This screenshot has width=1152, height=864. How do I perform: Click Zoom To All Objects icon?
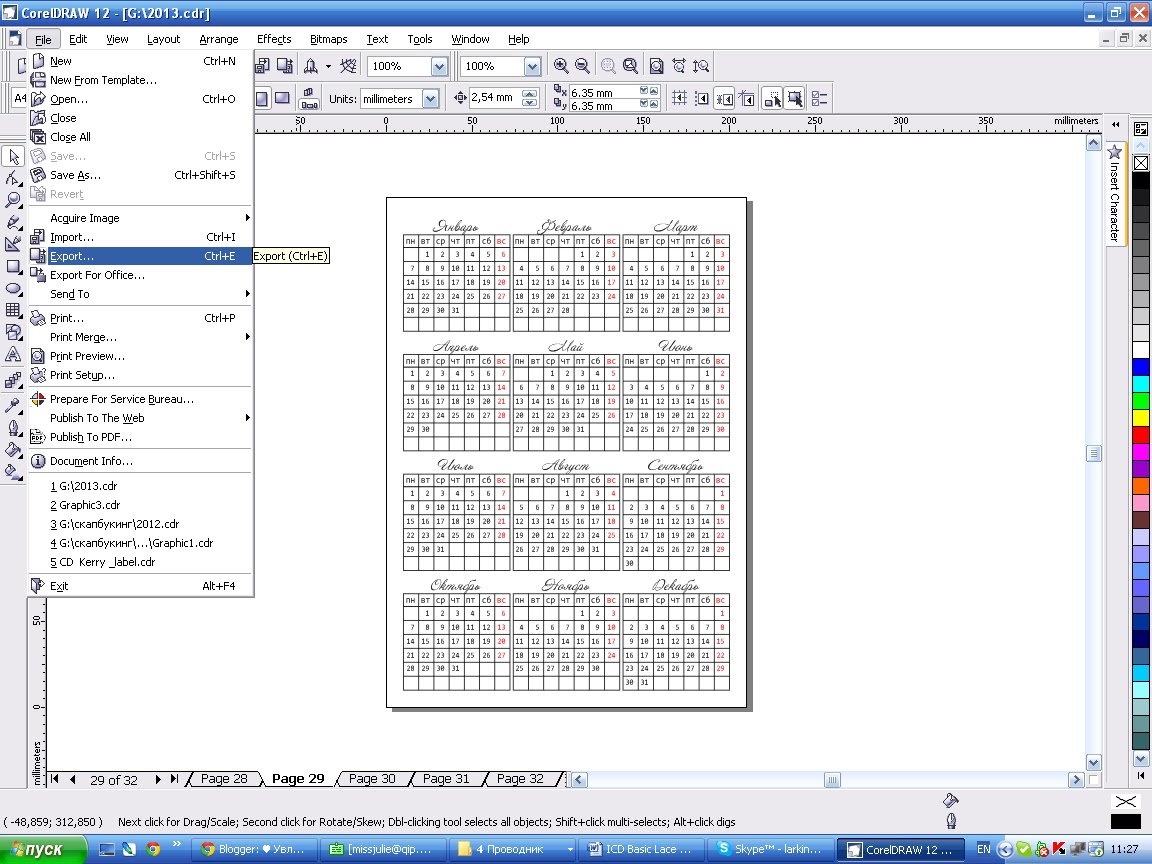click(x=630, y=66)
